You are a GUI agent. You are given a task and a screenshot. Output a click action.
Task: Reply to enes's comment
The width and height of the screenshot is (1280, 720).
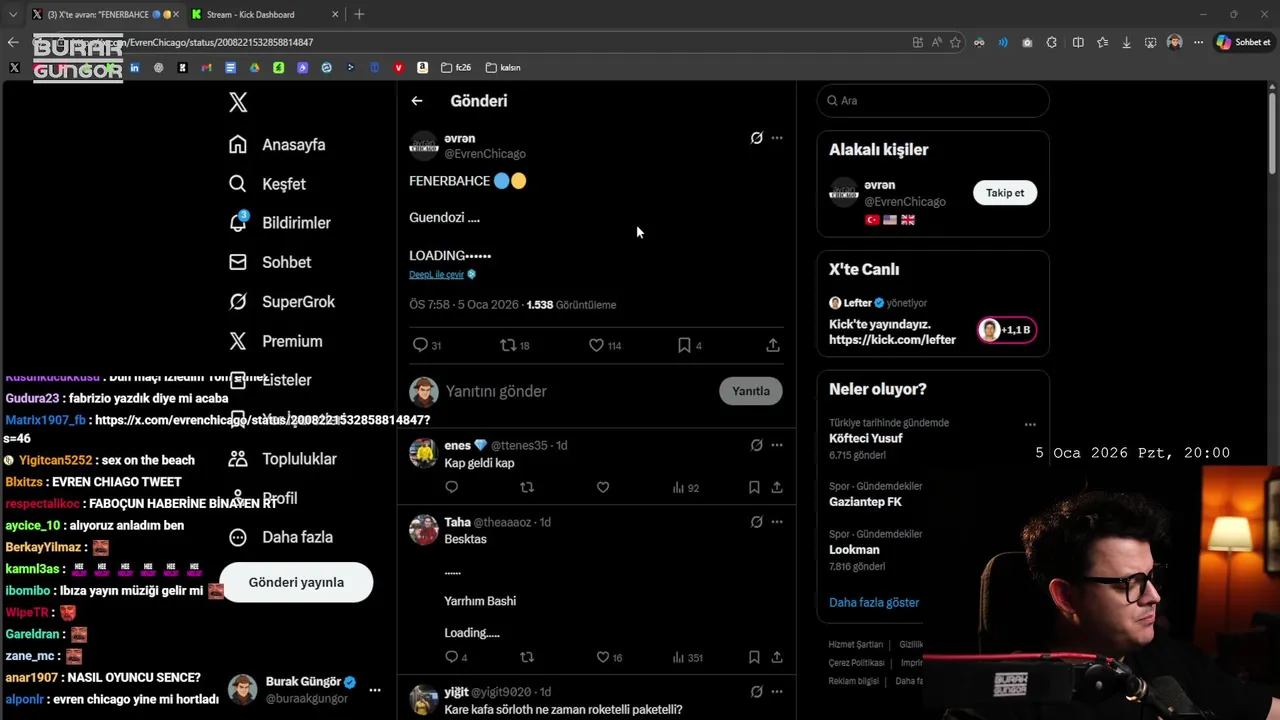point(452,488)
